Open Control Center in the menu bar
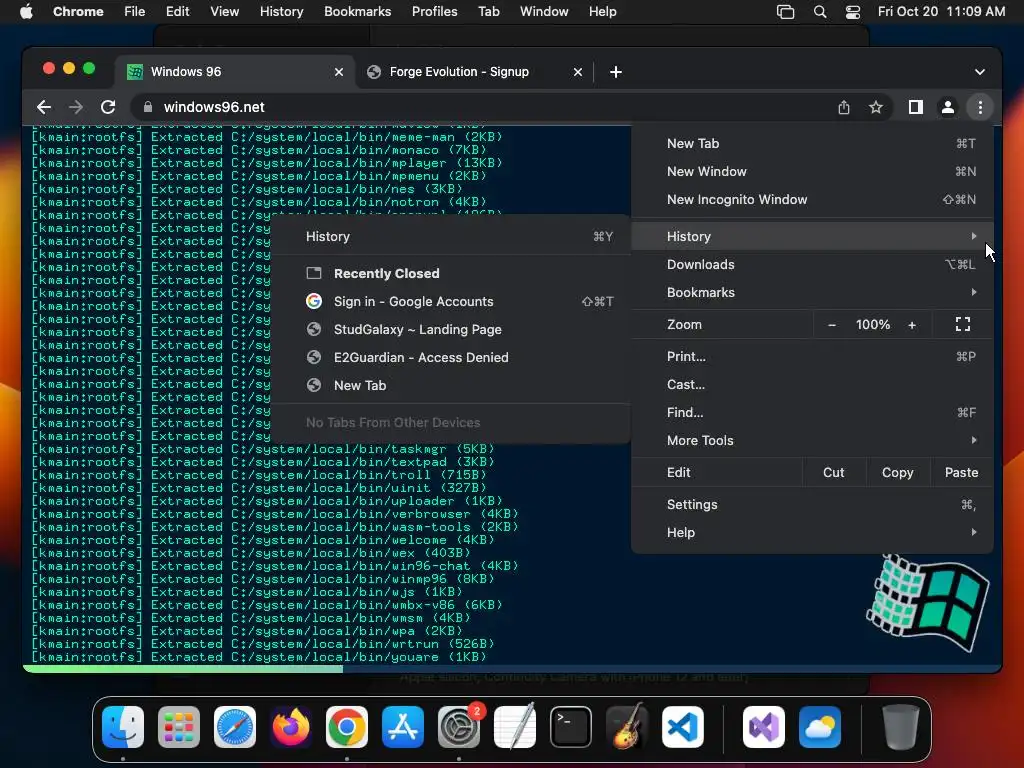Image resolution: width=1024 pixels, height=768 pixels. (852, 12)
